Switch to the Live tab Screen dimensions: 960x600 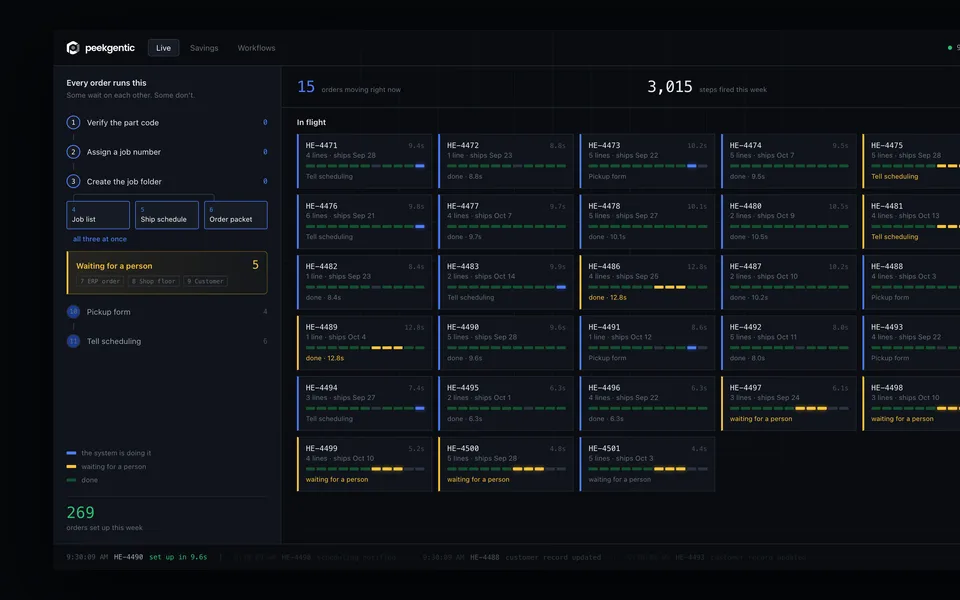point(163,48)
